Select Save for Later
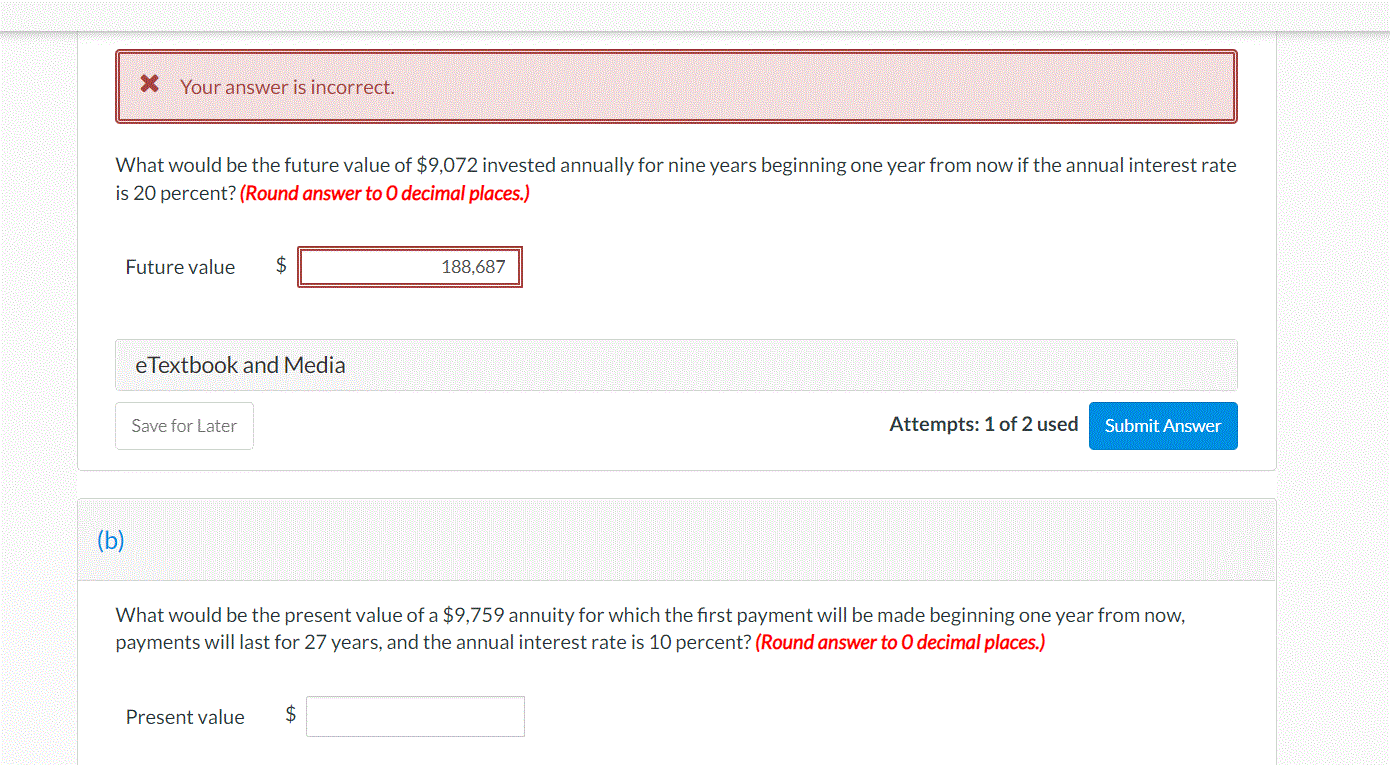Viewport: 1390px width, 765px height. pos(184,425)
